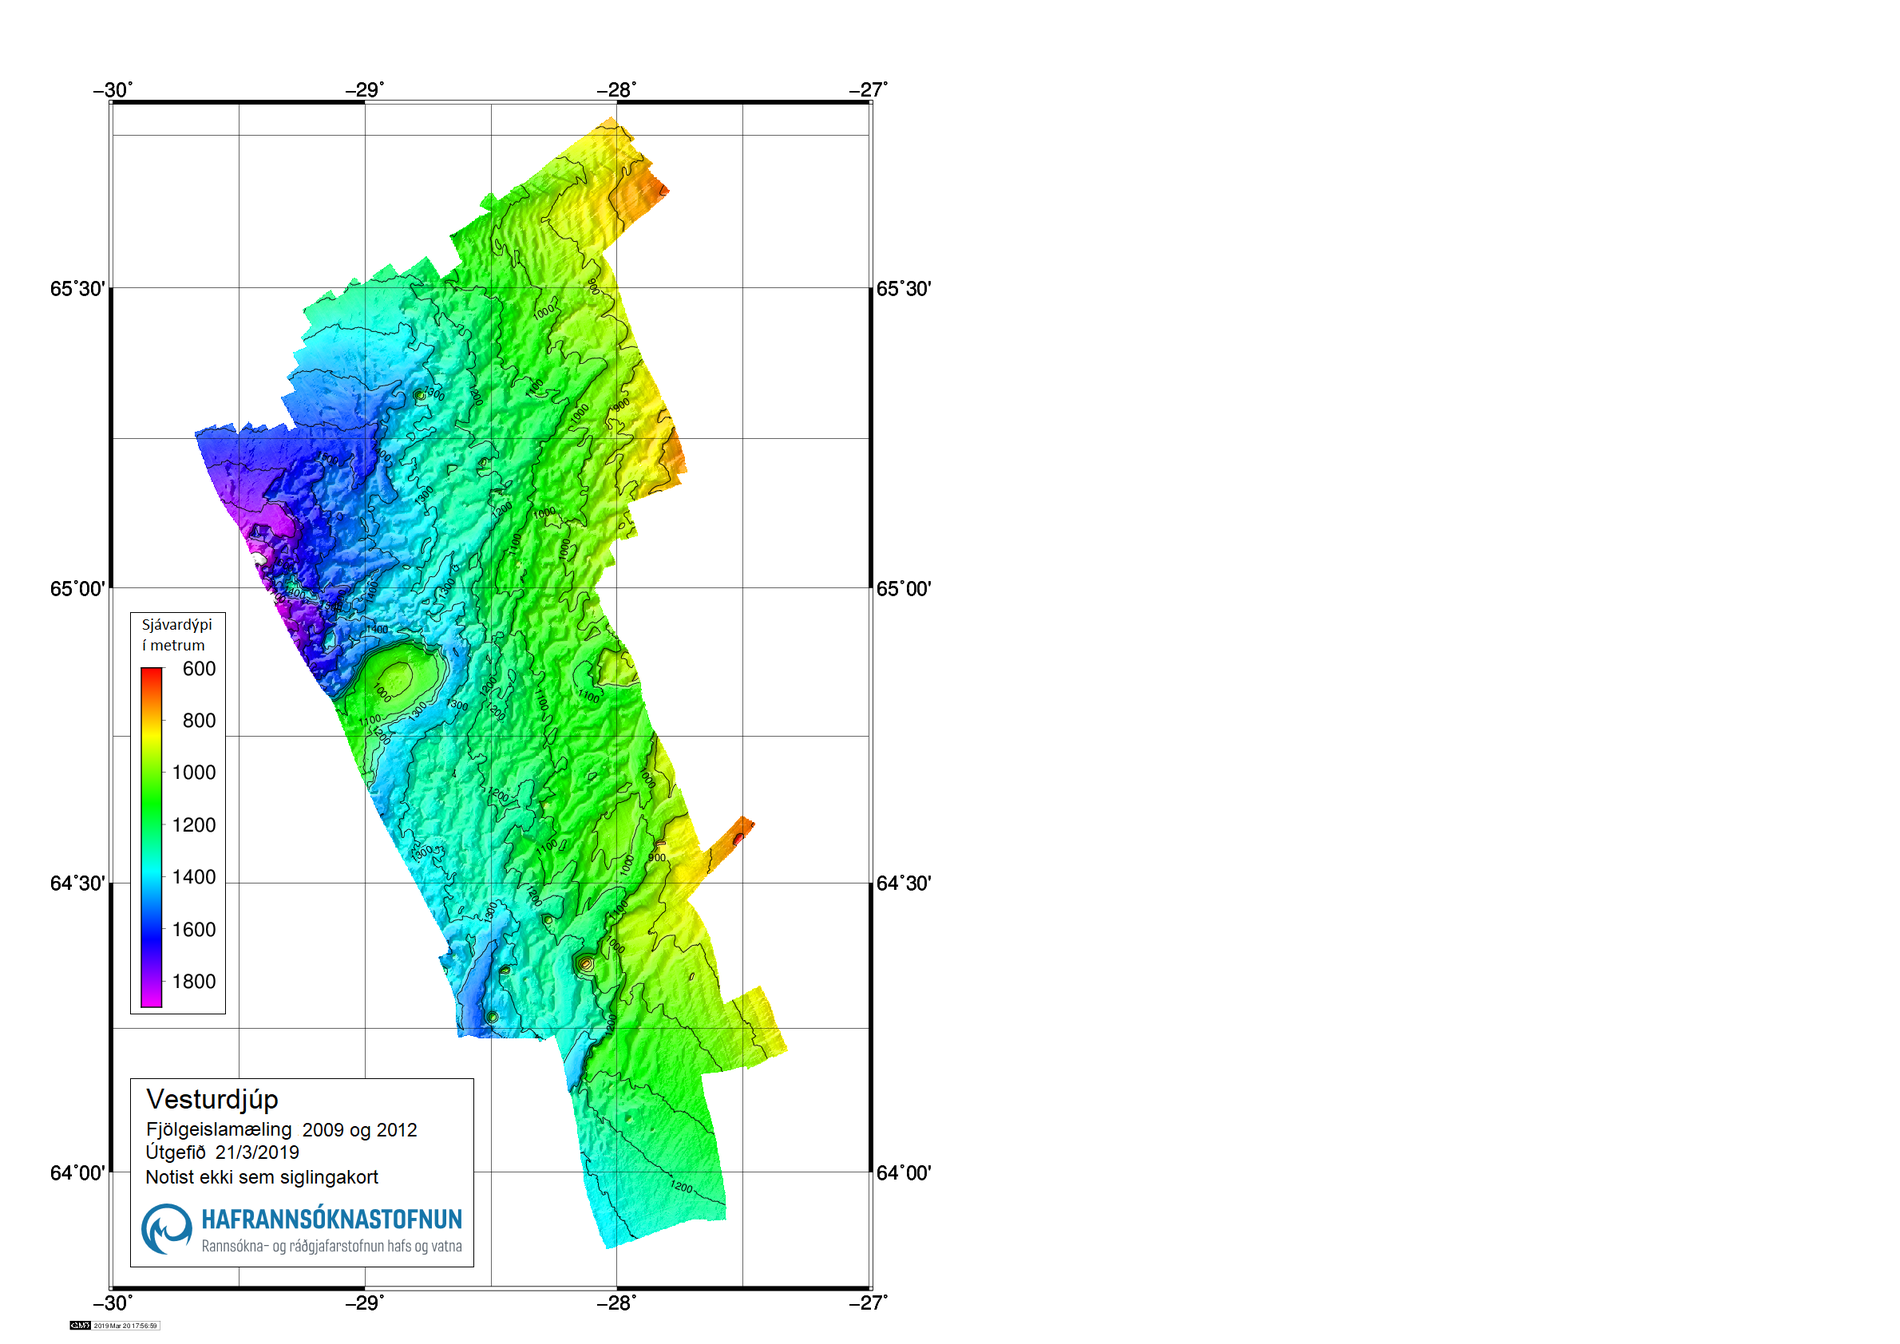Click the small red seamount peak in the south
Image resolution: width=1900 pixels, height=1344 pixels.
pyautogui.click(x=585, y=963)
